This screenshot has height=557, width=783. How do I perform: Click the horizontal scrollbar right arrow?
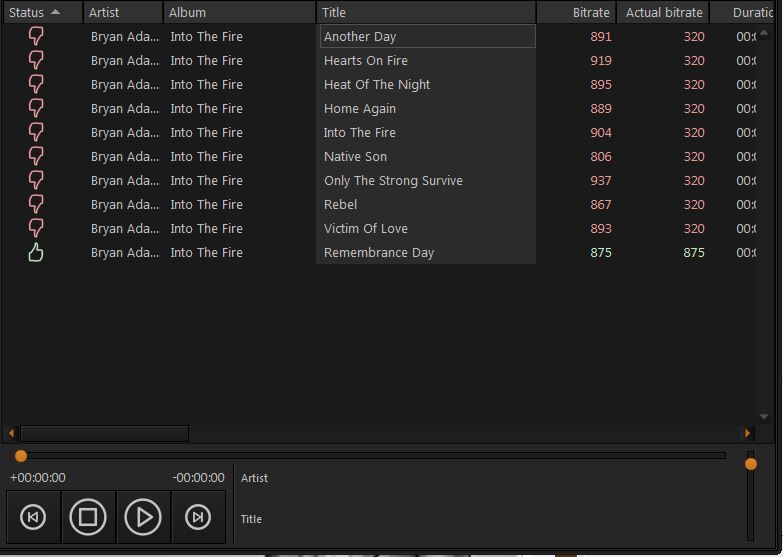coord(747,433)
